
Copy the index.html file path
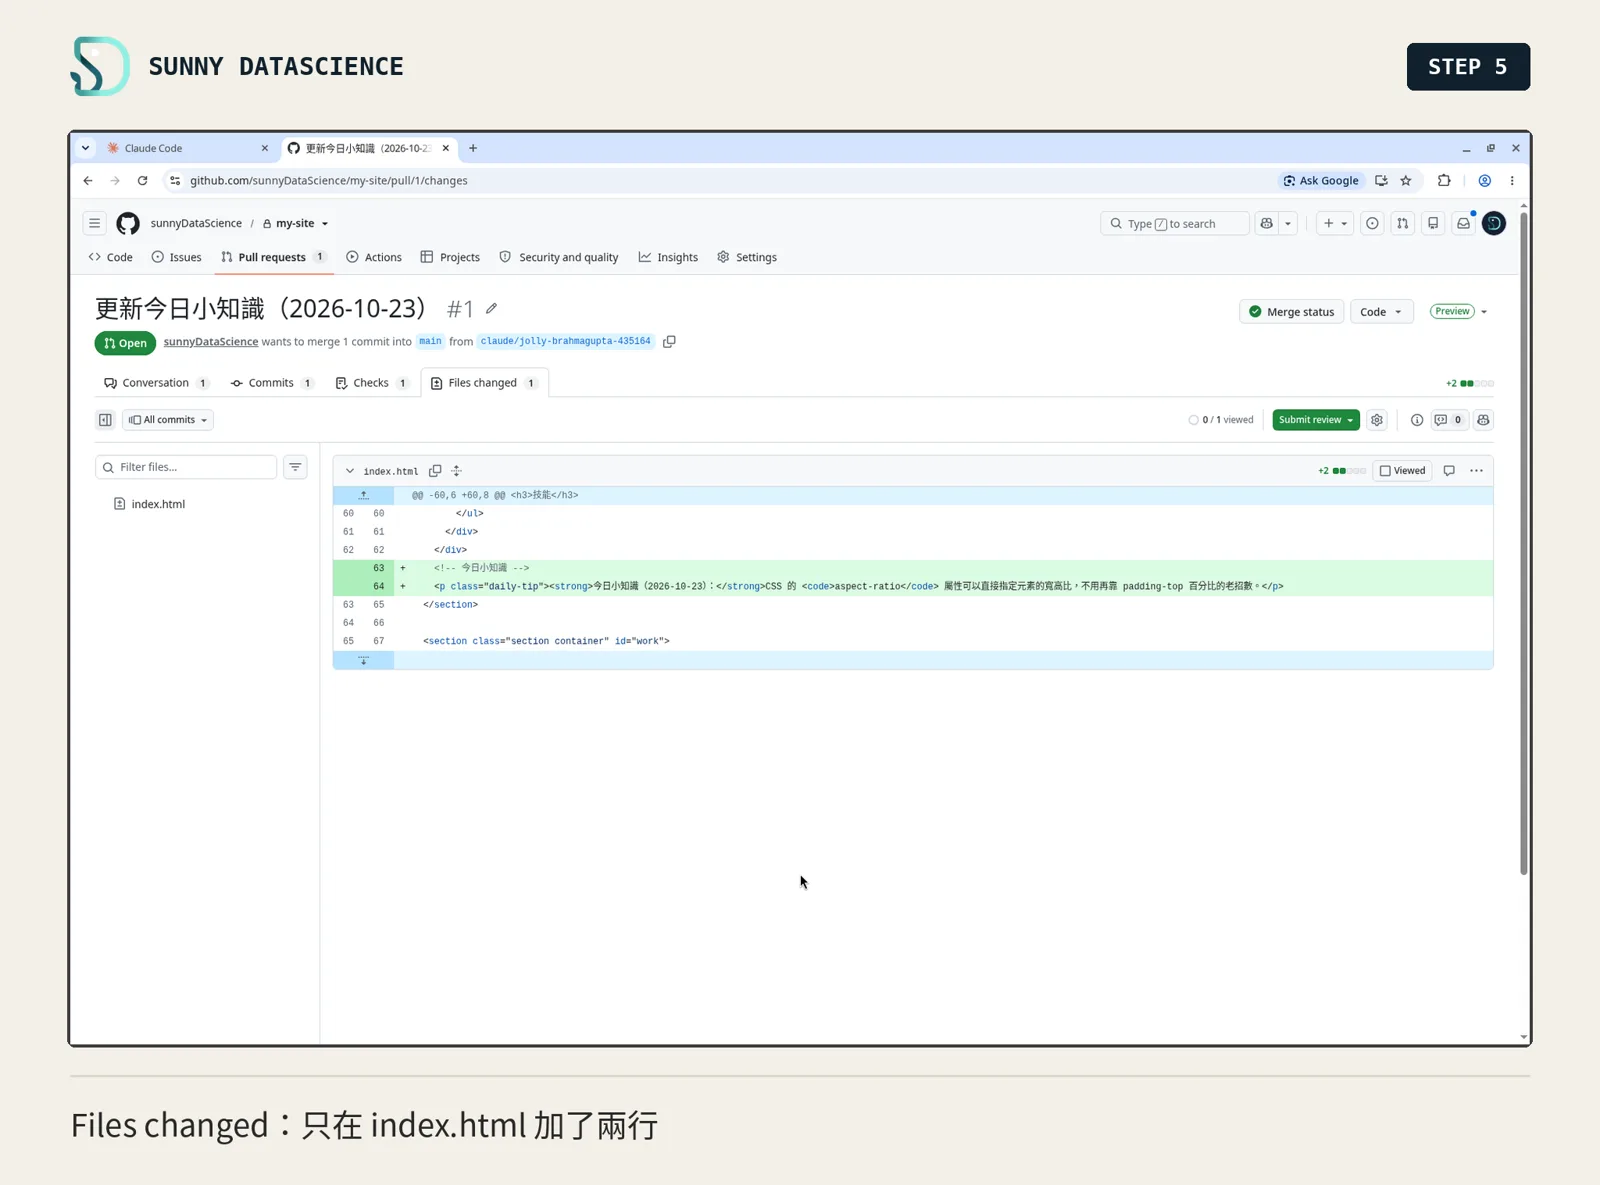(x=435, y=471)
